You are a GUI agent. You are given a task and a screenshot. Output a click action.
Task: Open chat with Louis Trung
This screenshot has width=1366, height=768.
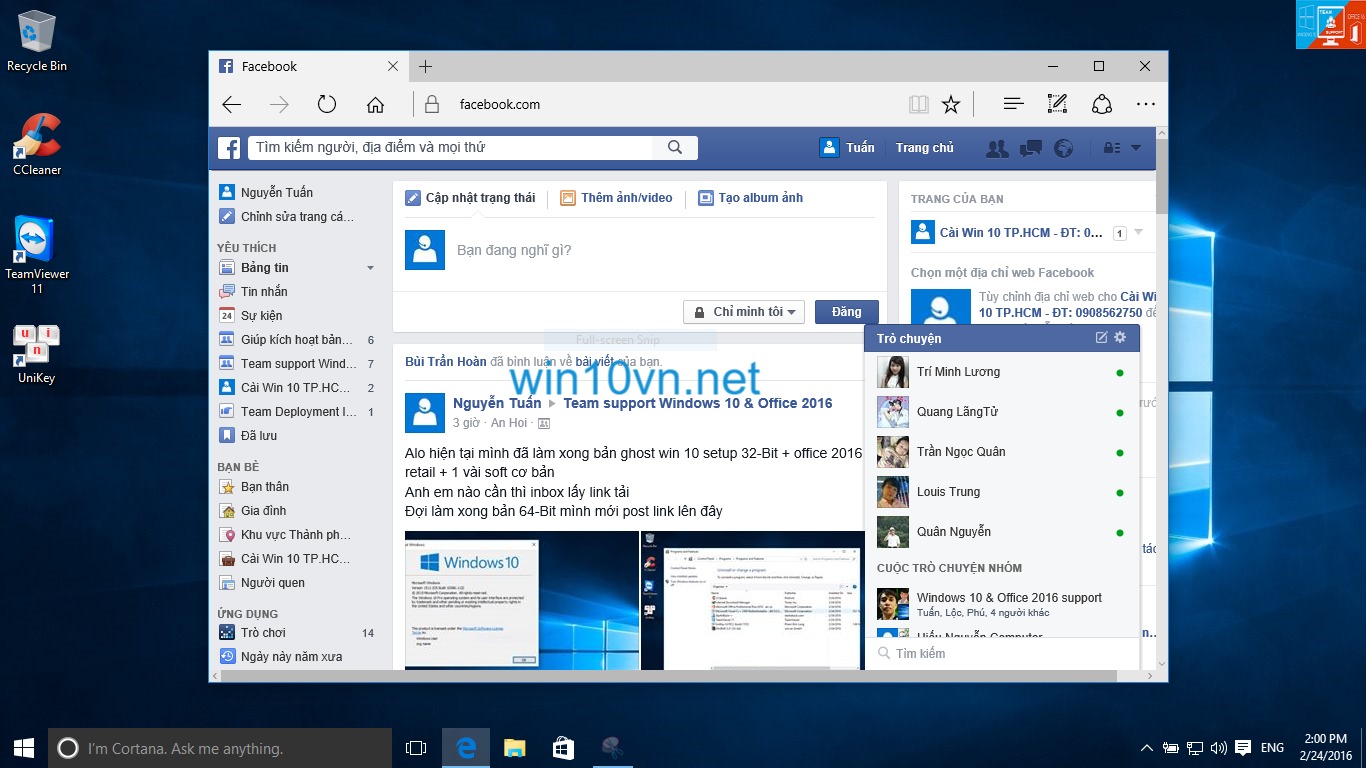(x=1002, y=492)
